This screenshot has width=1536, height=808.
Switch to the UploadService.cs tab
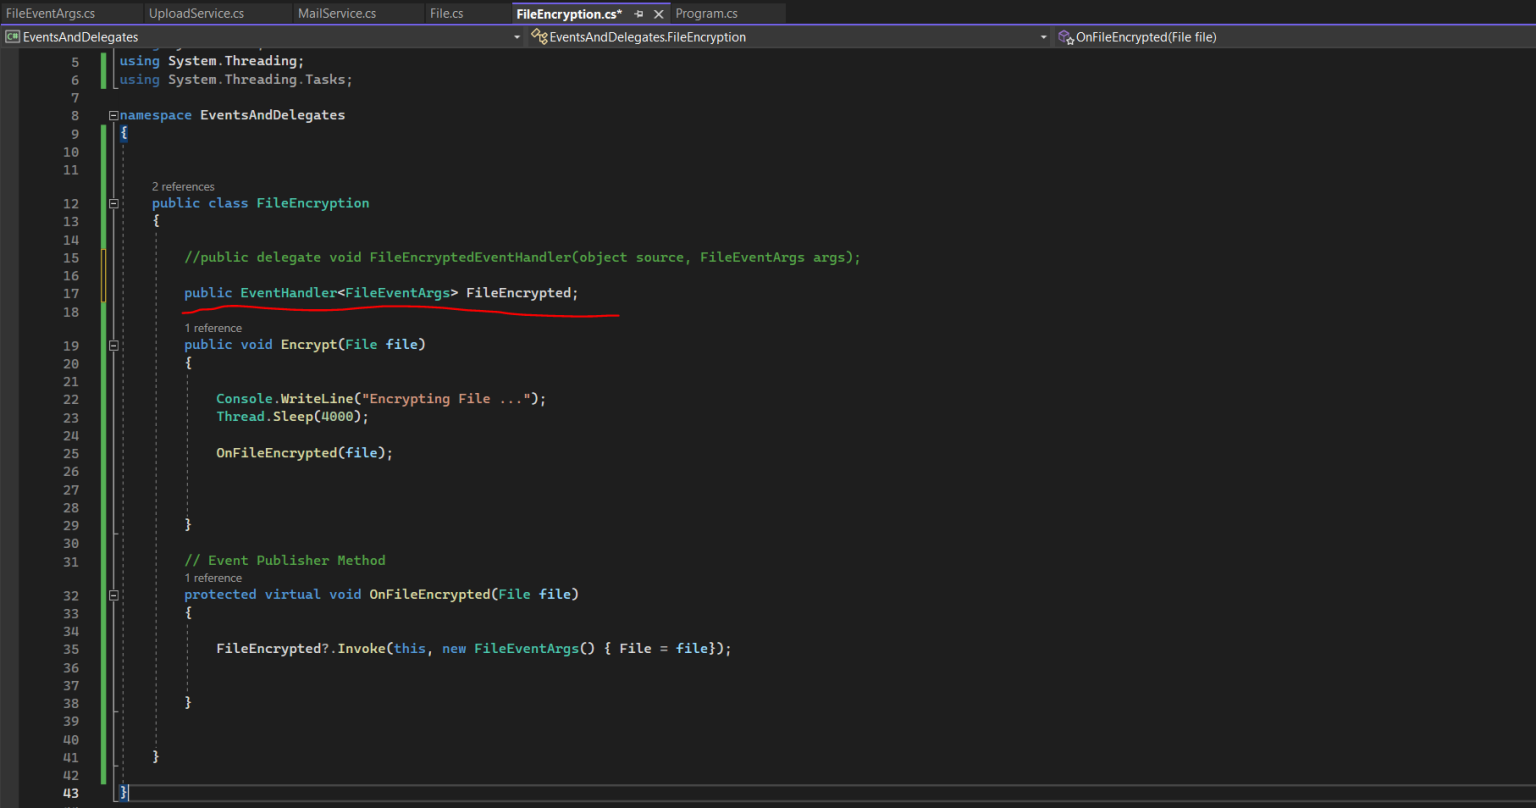196,14
